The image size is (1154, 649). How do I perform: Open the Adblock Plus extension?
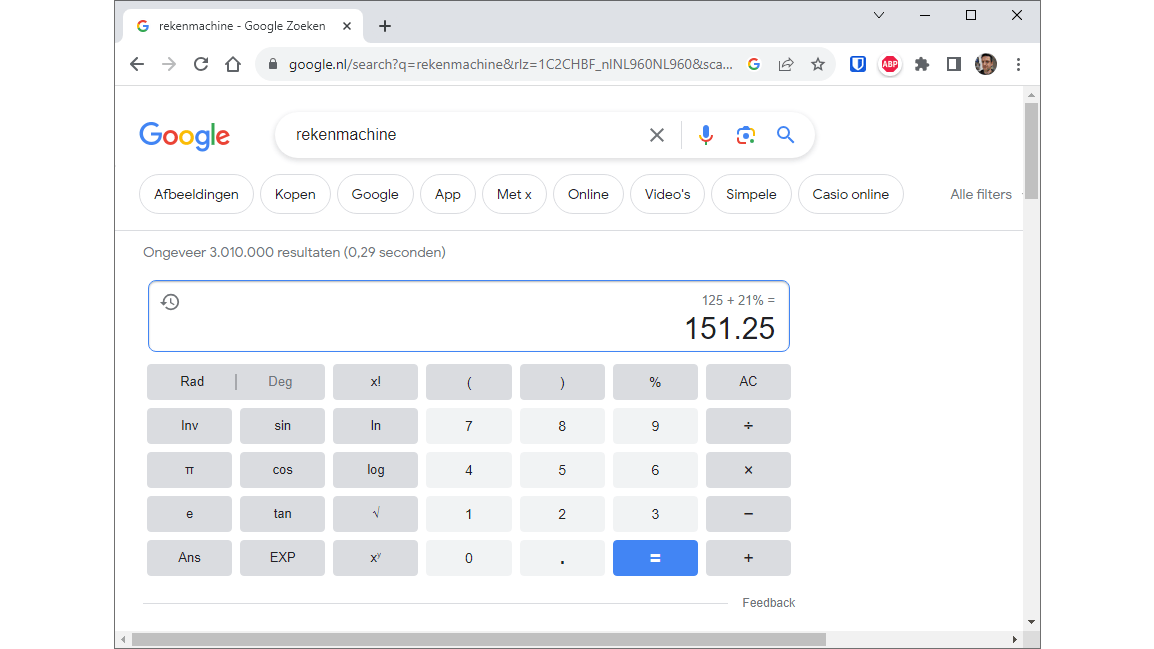(x=889, y=64)
